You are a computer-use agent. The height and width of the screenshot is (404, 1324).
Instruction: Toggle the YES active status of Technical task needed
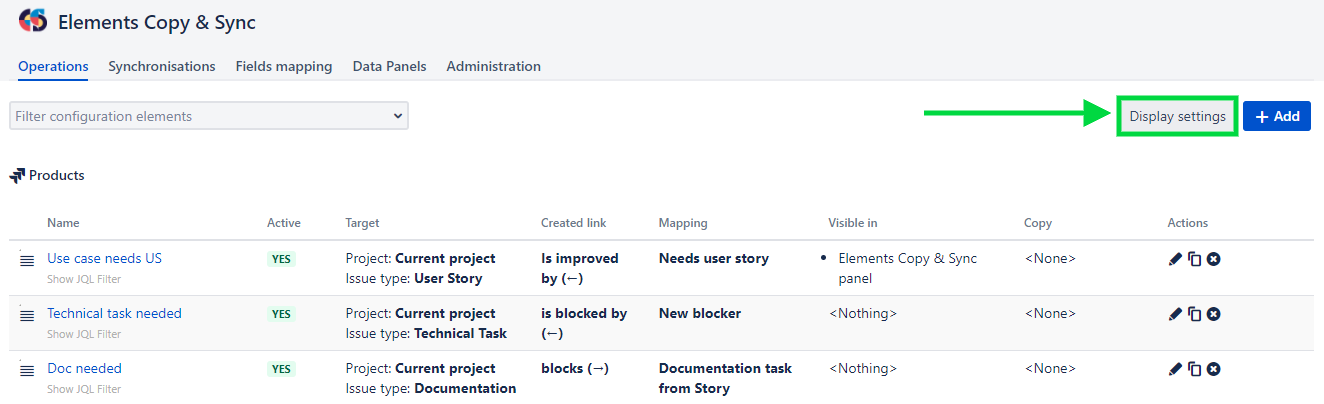281,314
